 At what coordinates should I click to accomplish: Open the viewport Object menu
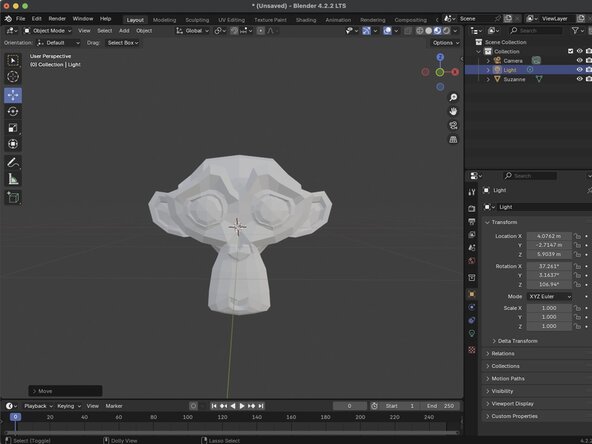coord(144,31)
